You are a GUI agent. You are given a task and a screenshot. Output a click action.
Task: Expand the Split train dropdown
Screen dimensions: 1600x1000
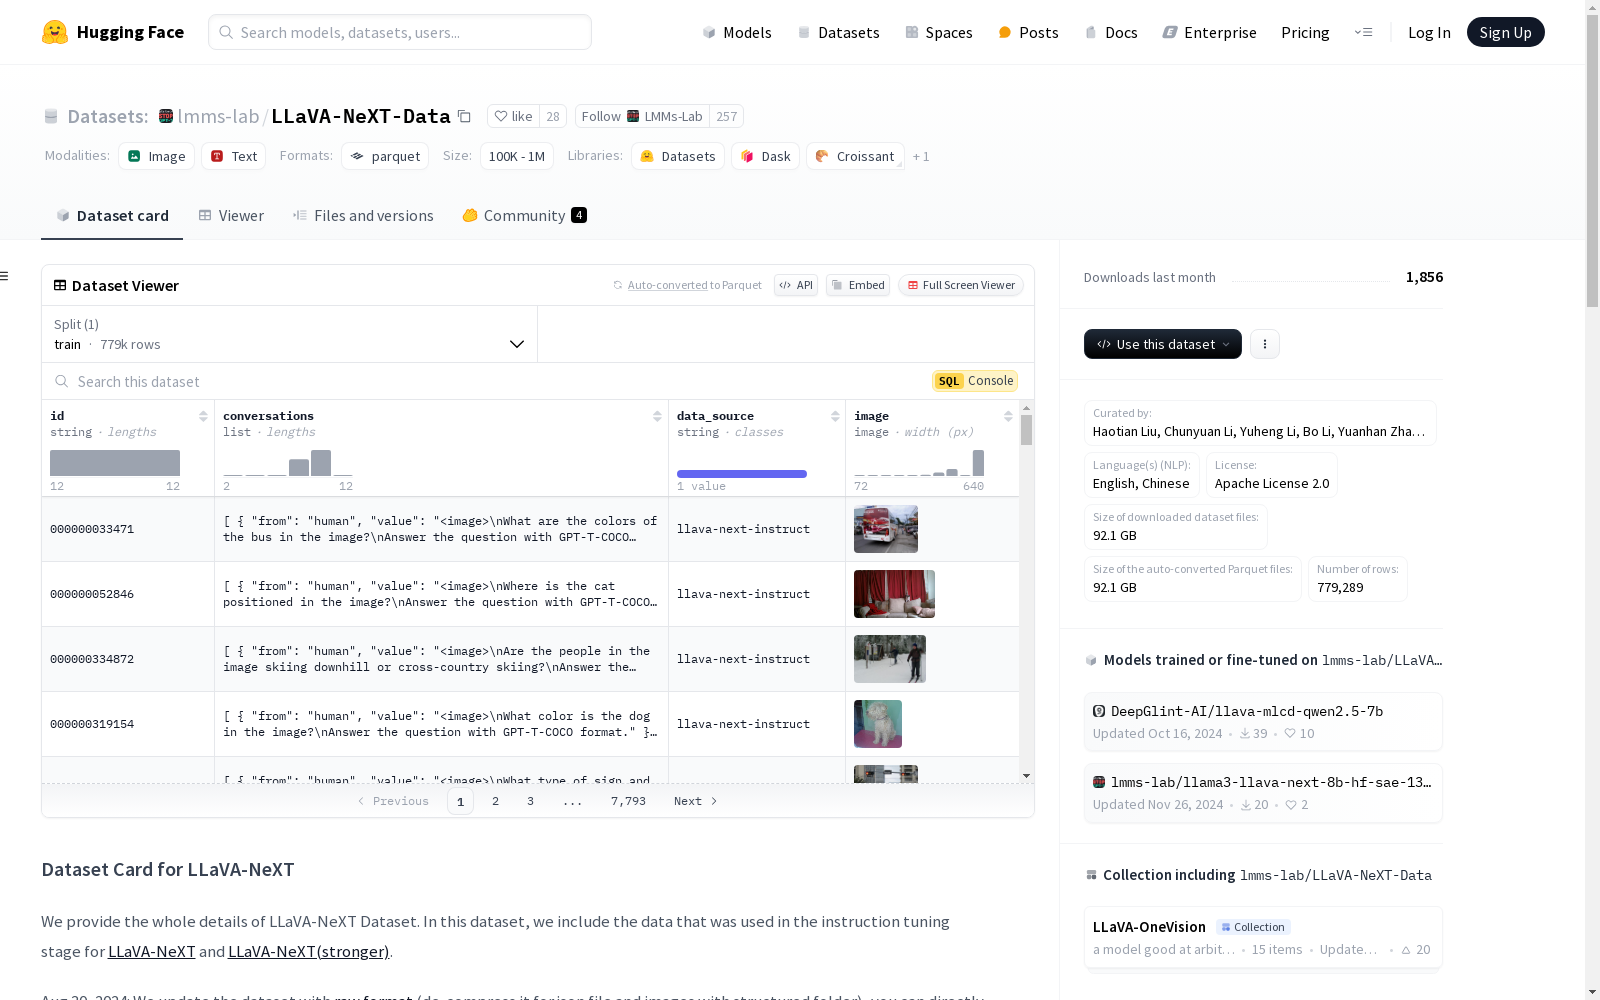[x=290, y=334]
